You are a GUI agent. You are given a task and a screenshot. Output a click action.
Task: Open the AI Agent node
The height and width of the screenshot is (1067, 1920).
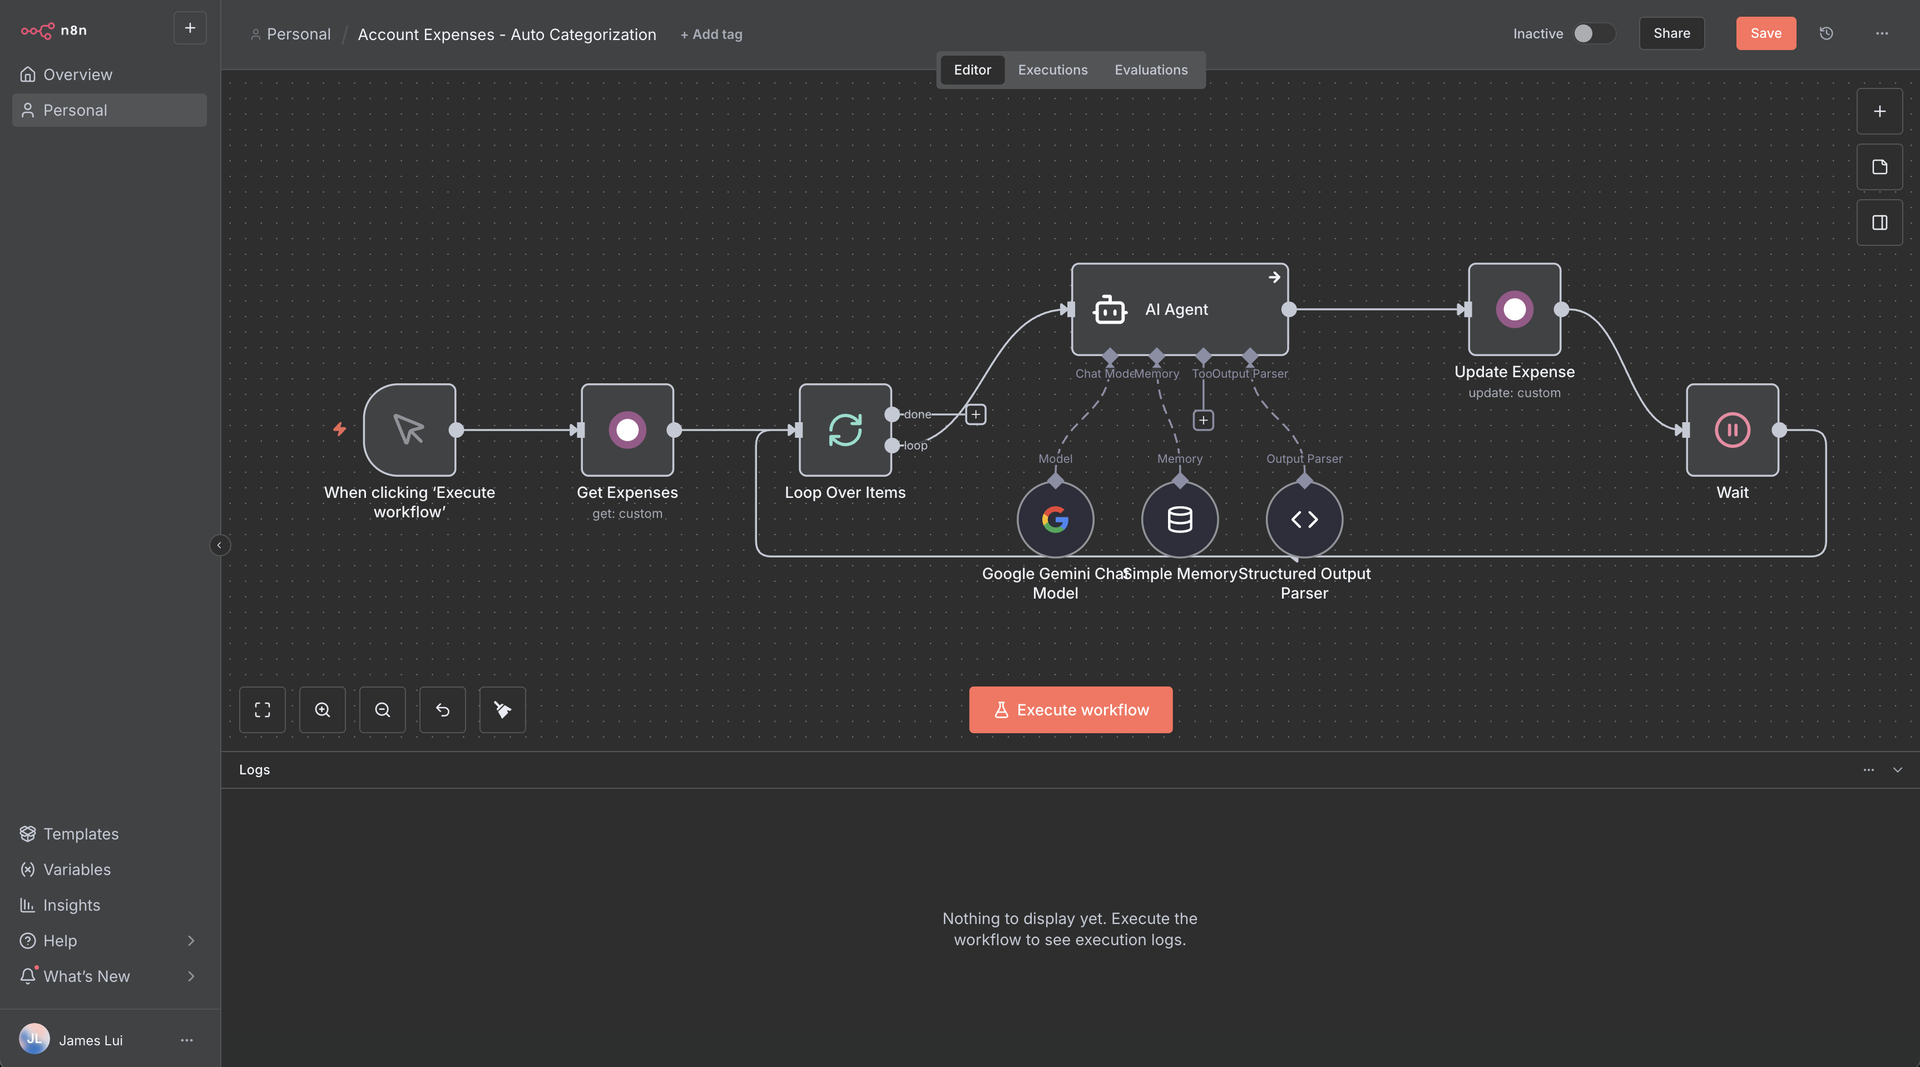click(x=1179, y=310)
